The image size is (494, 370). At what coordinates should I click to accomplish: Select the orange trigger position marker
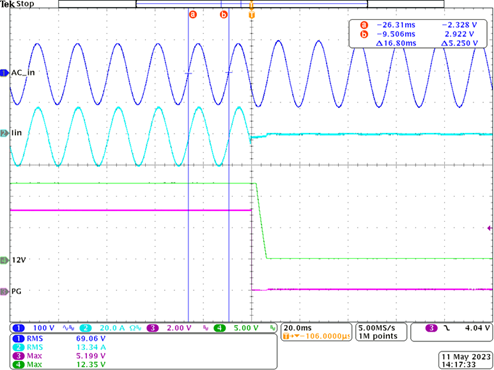click(x=252, y=15)
